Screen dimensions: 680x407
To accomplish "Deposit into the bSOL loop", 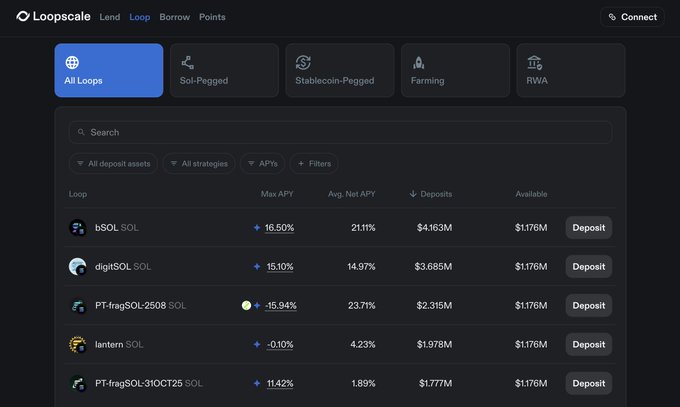I will [588, 228].
